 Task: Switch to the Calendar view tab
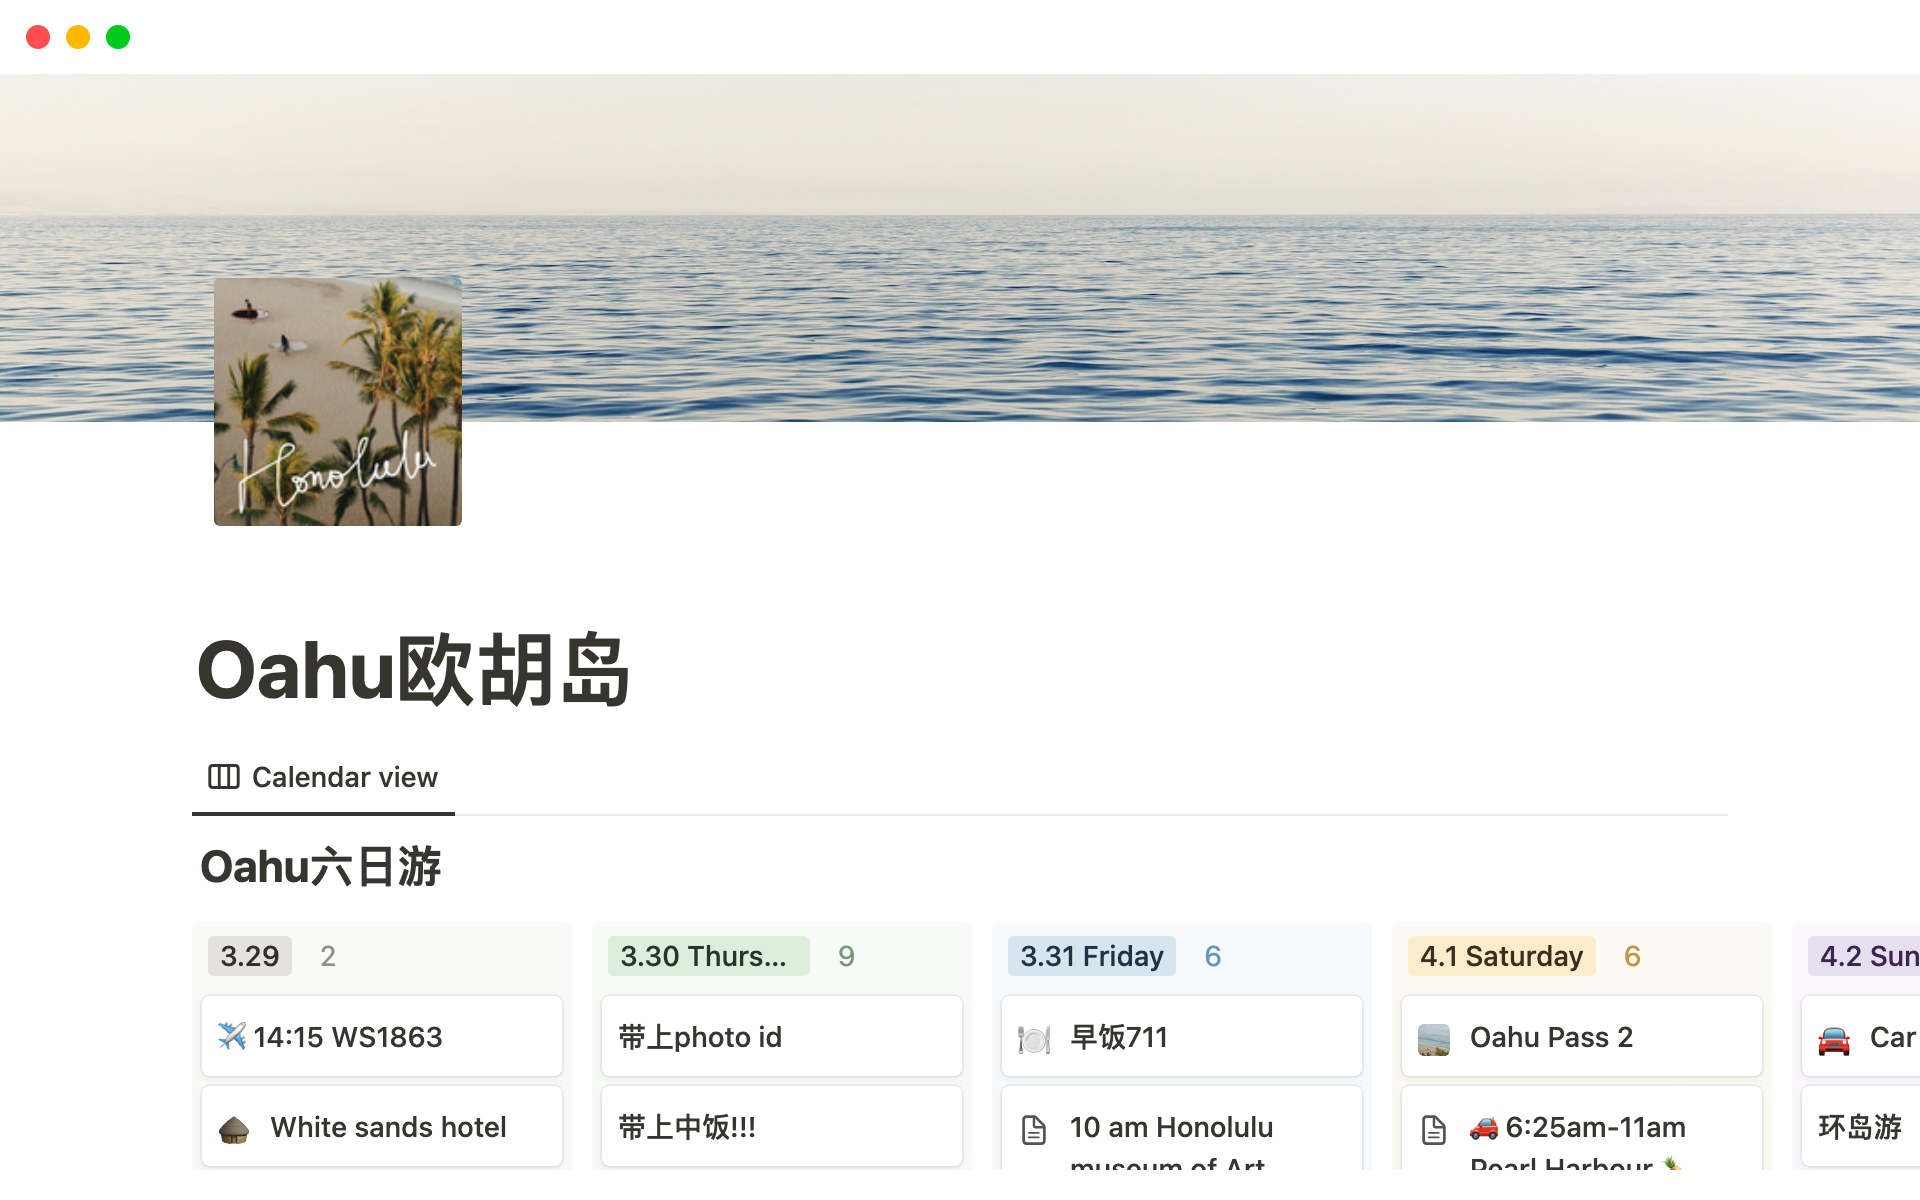click(323, 777)
